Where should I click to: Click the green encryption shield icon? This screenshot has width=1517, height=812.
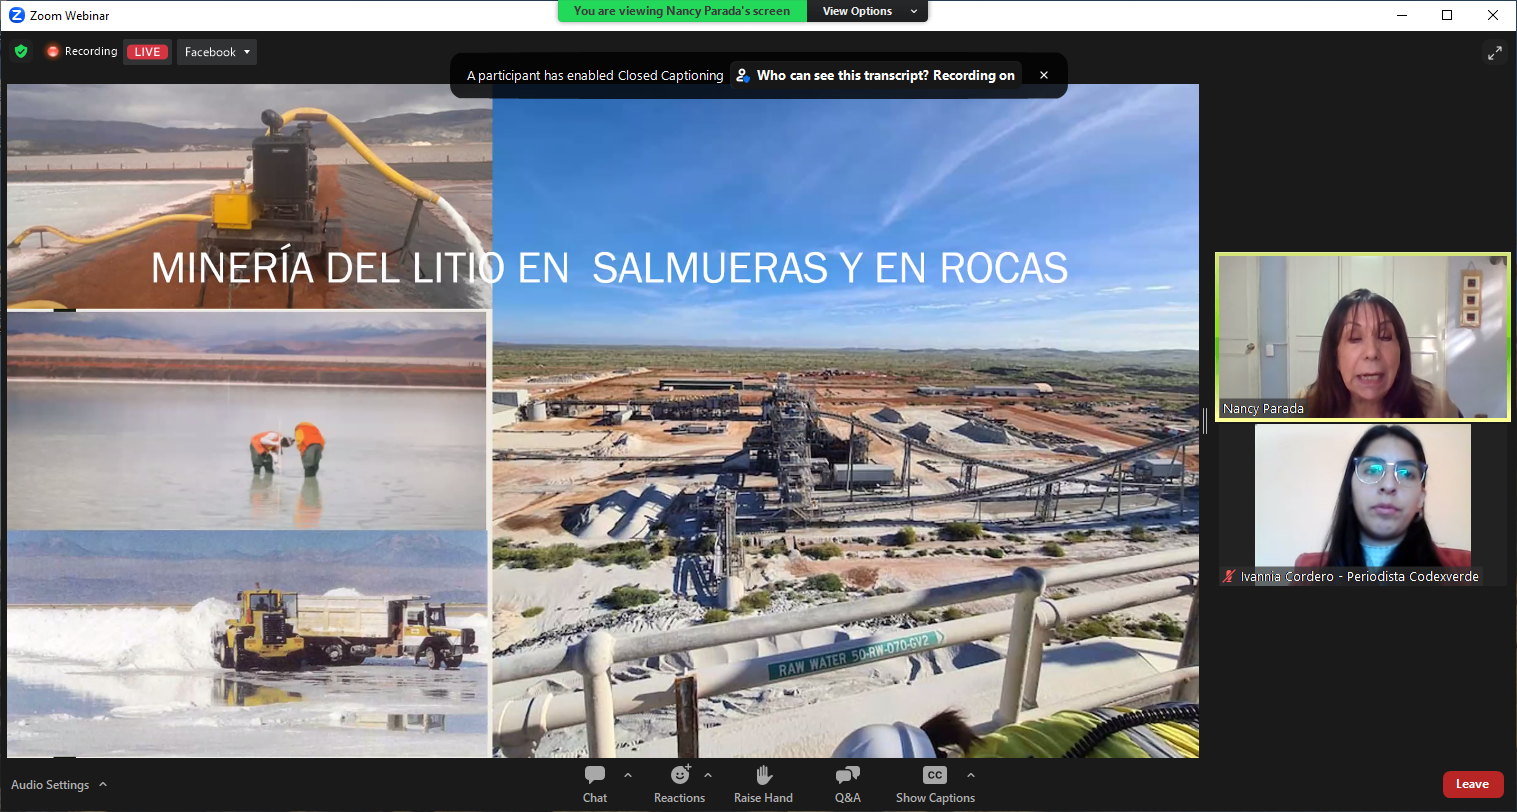coord(21,51)
